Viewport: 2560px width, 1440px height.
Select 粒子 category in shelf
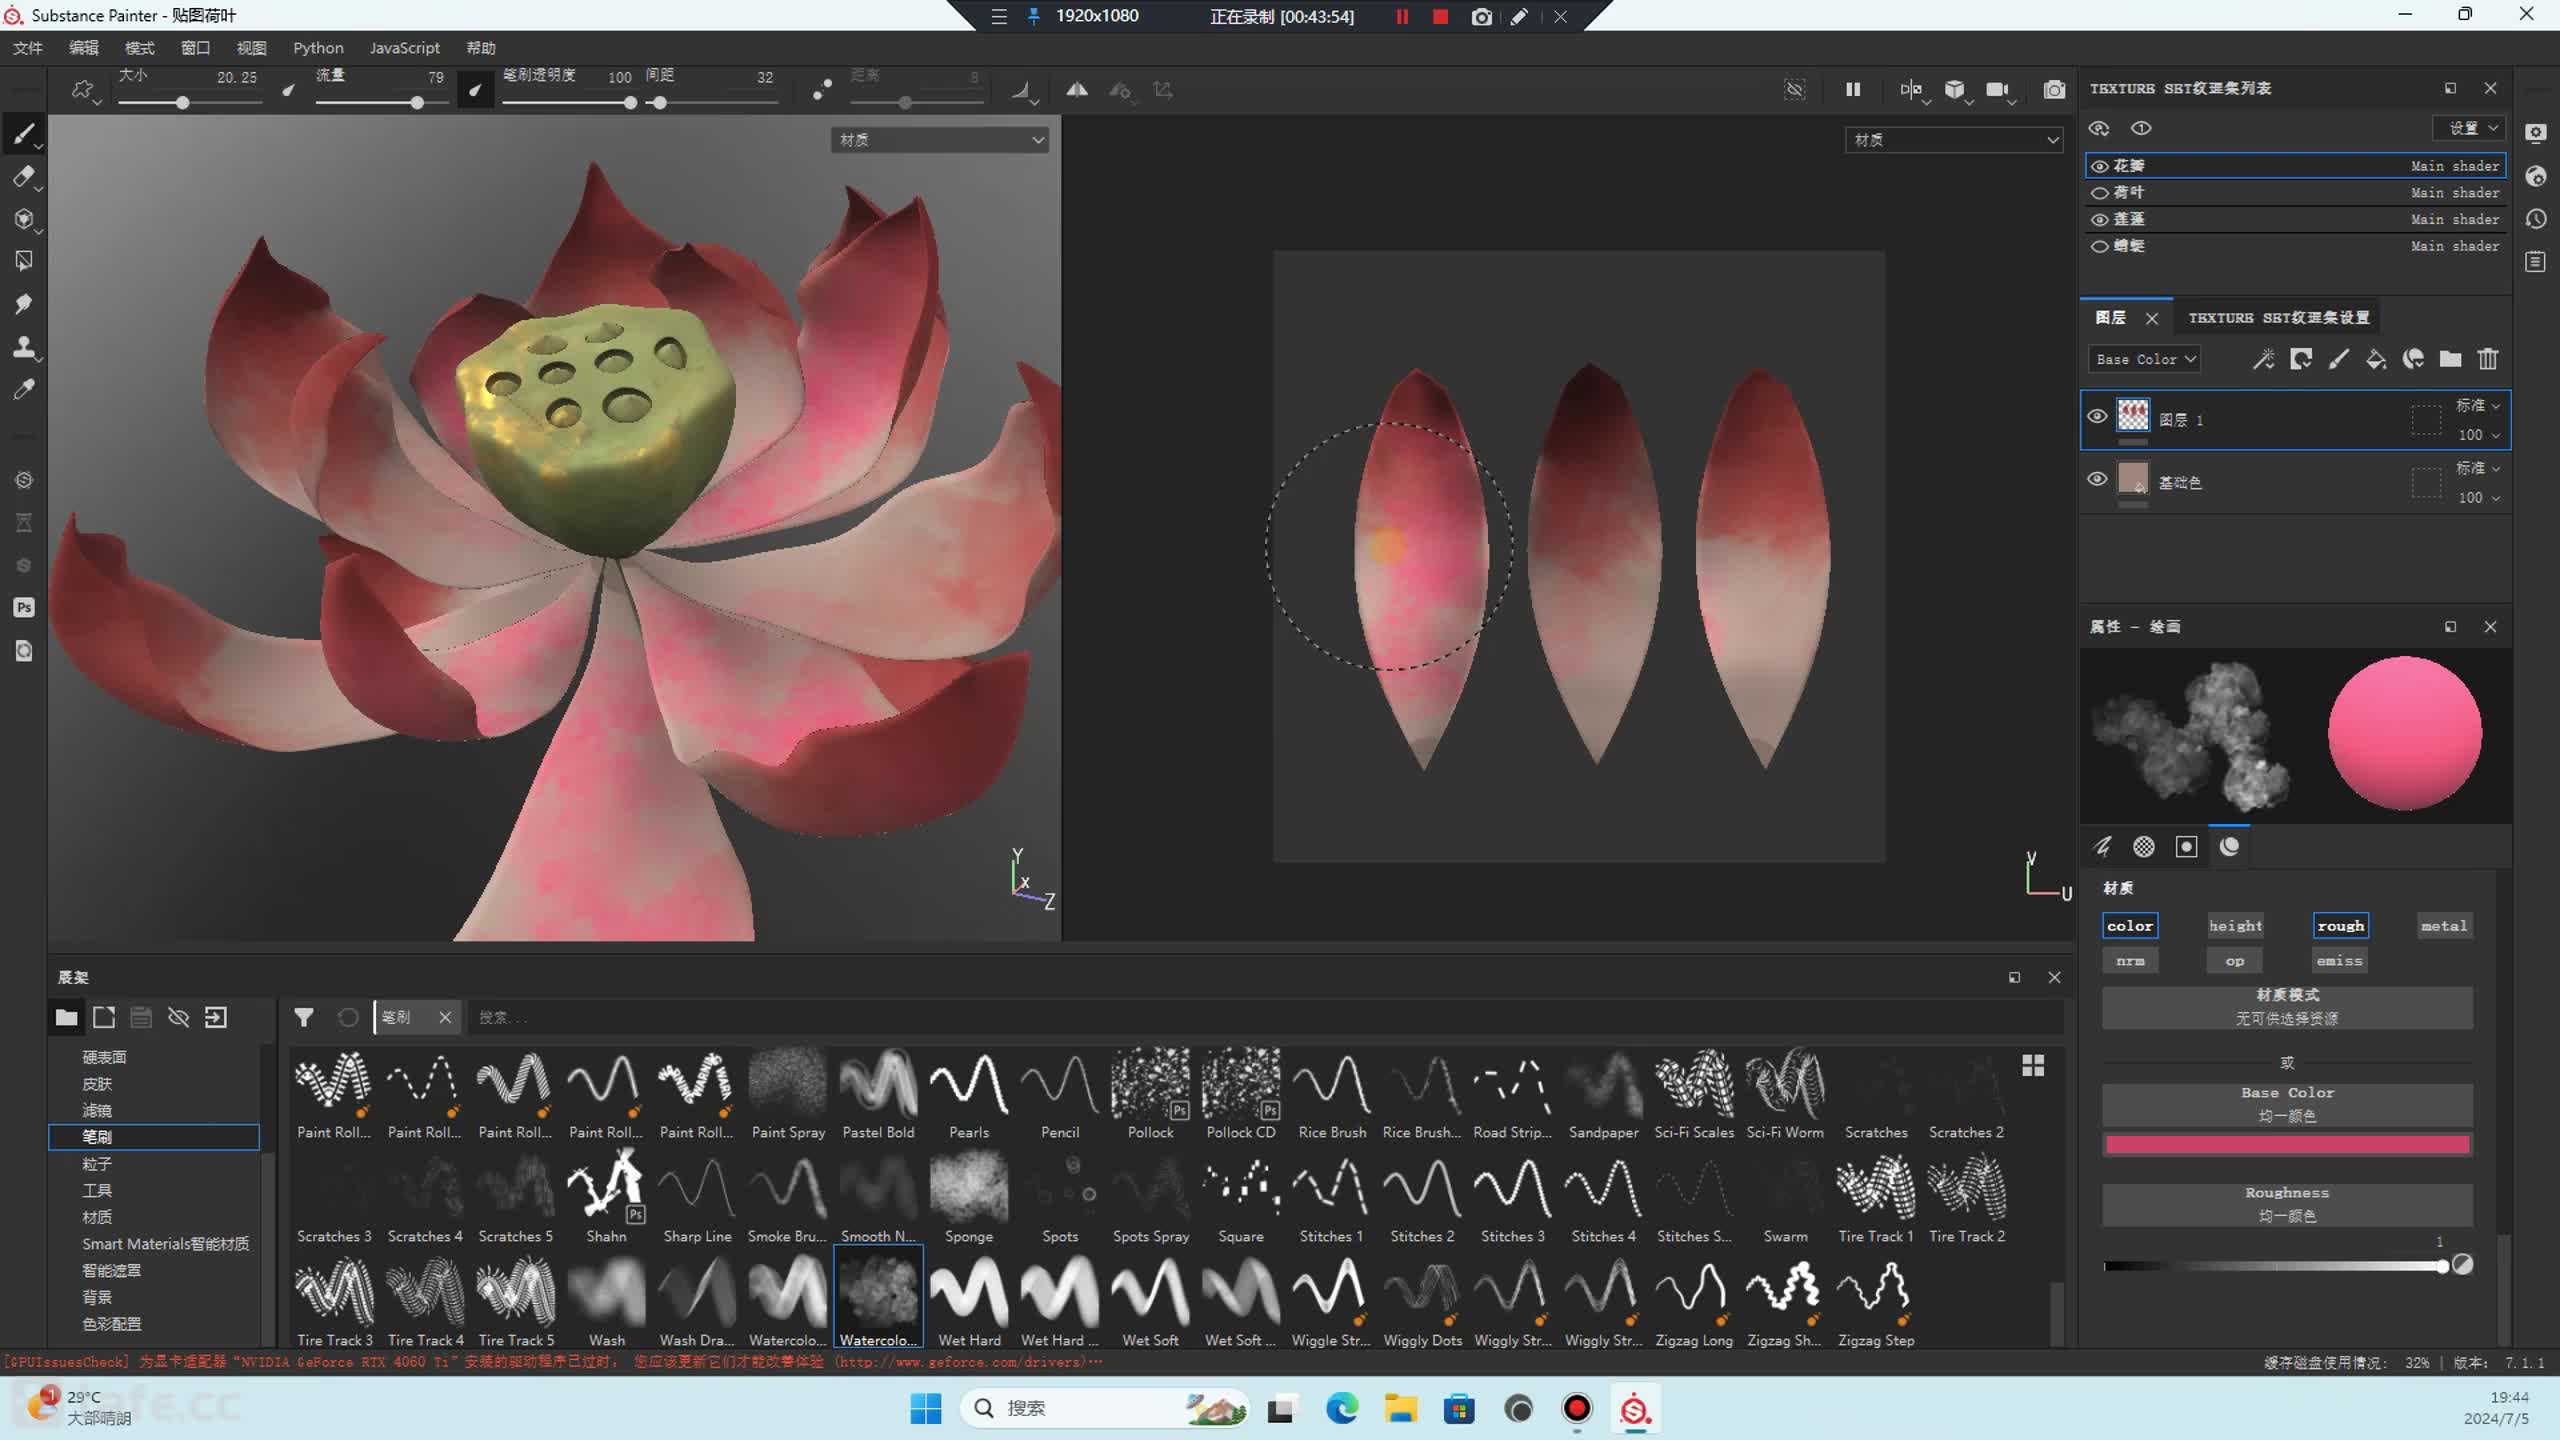[97, 1164]
